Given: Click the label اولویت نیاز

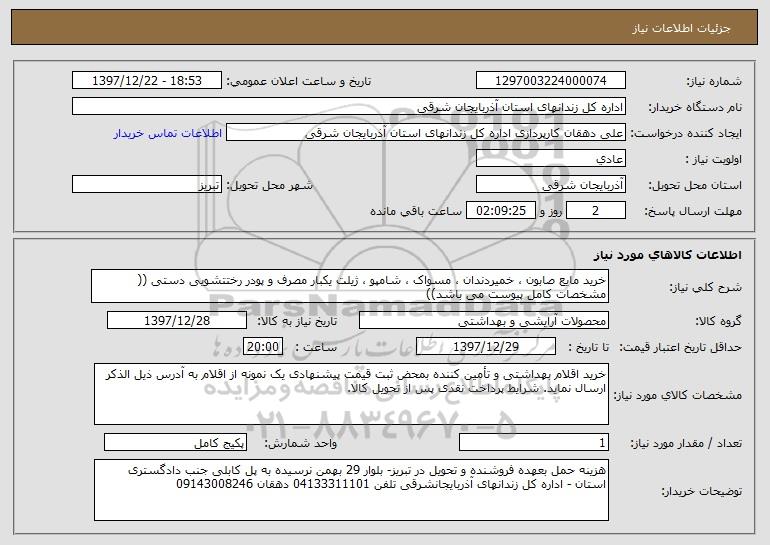Looking at the screenshot, I should pyautogui.click(x=714, y=159).
